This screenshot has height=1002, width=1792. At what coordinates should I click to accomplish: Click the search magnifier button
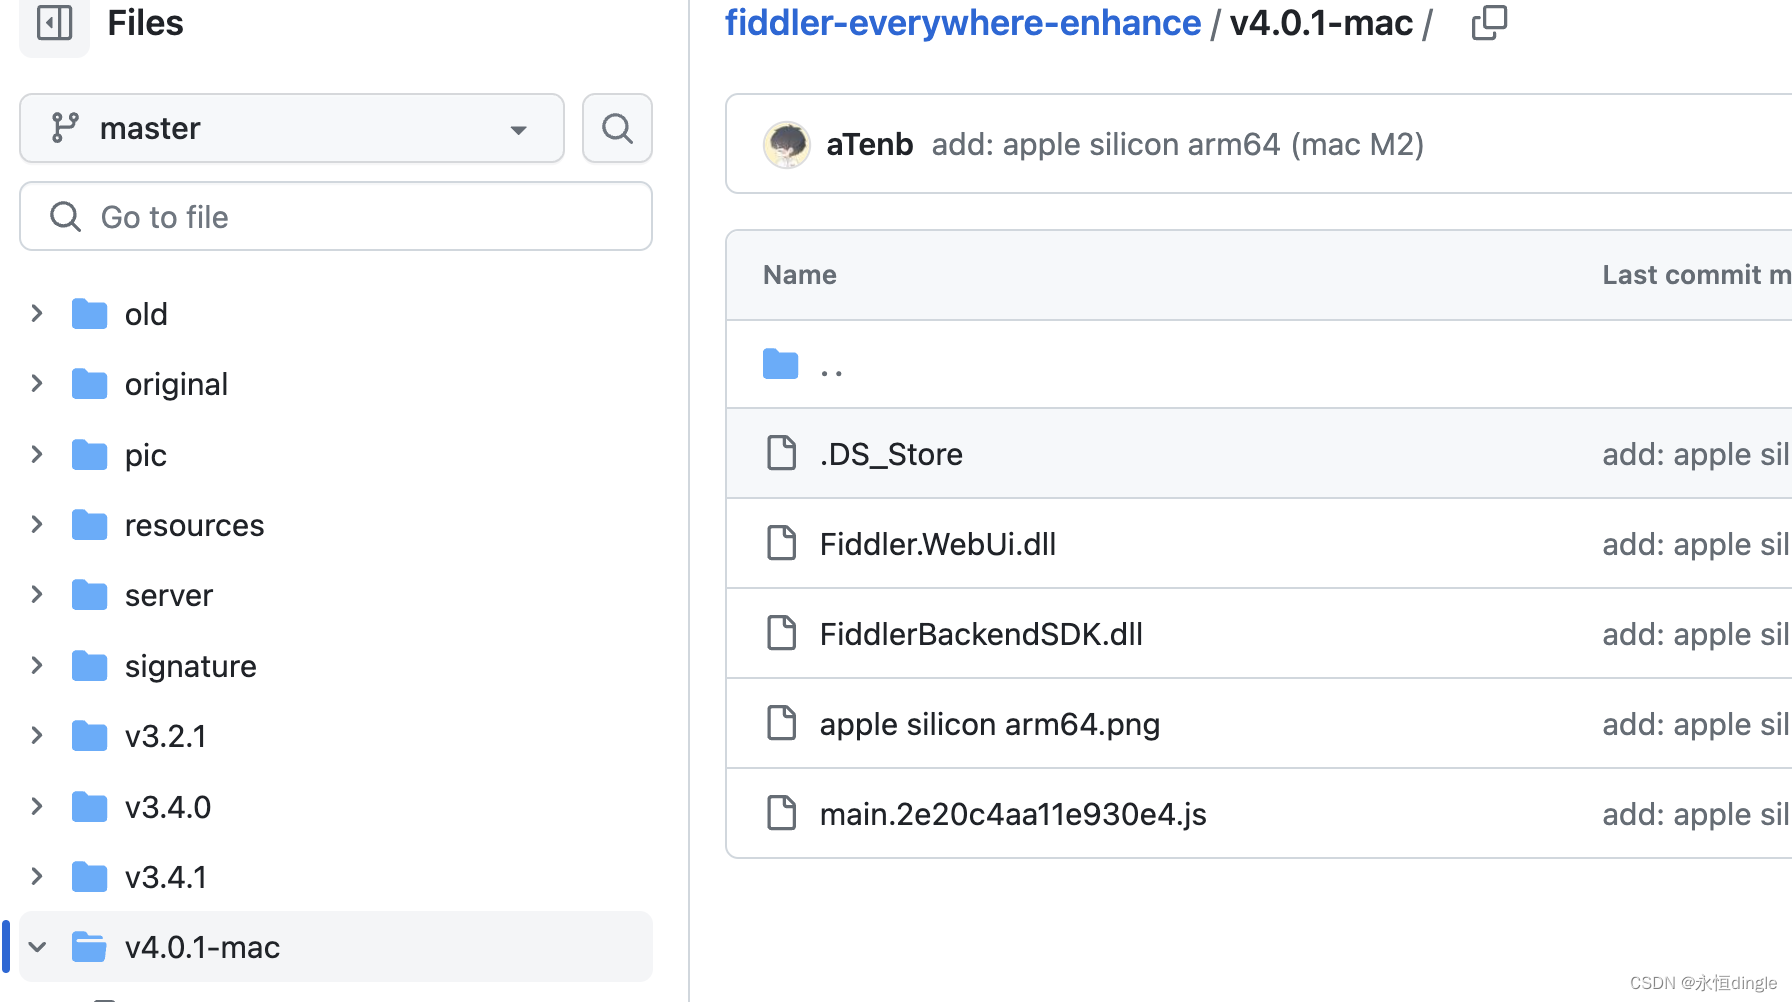click(617, 128)
